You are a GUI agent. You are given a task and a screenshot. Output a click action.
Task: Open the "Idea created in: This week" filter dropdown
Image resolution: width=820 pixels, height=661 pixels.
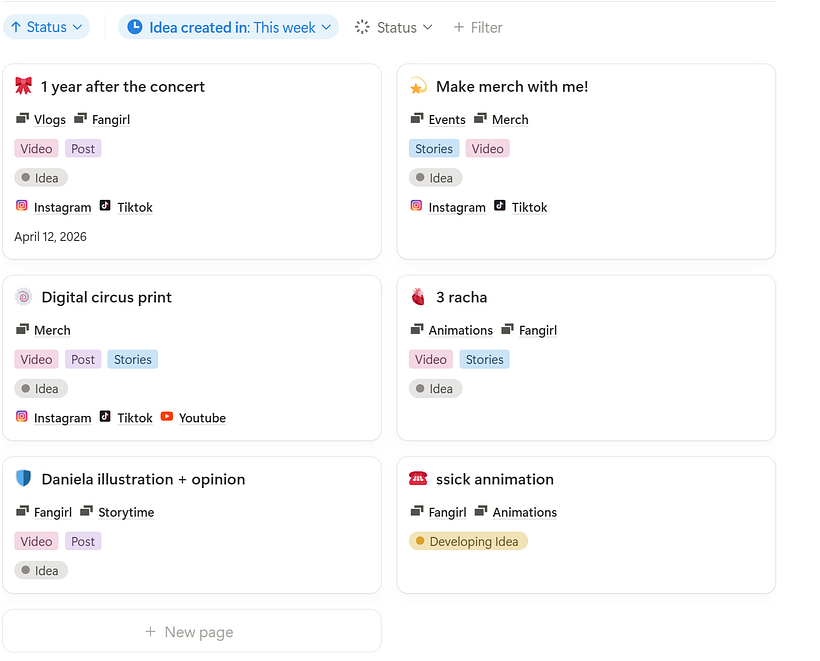pos(227,27)
